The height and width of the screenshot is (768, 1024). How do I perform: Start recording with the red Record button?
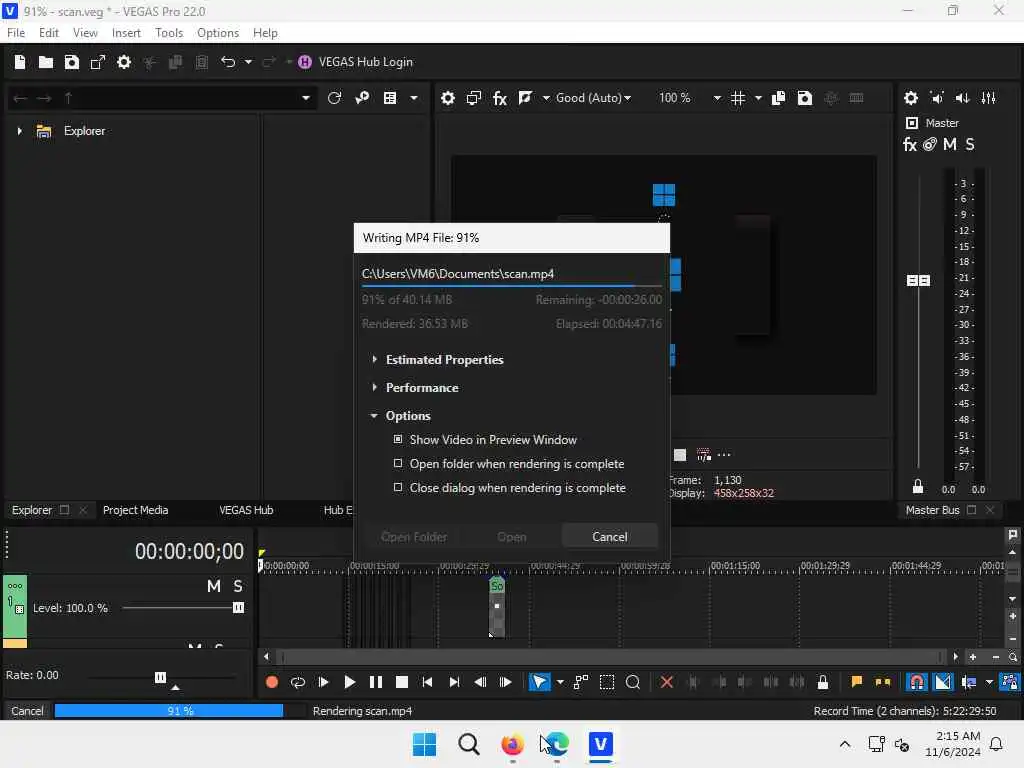tap(272, 682)
